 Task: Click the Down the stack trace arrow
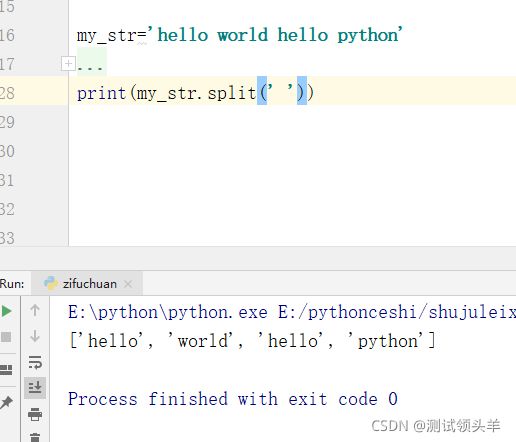(35, 336)
